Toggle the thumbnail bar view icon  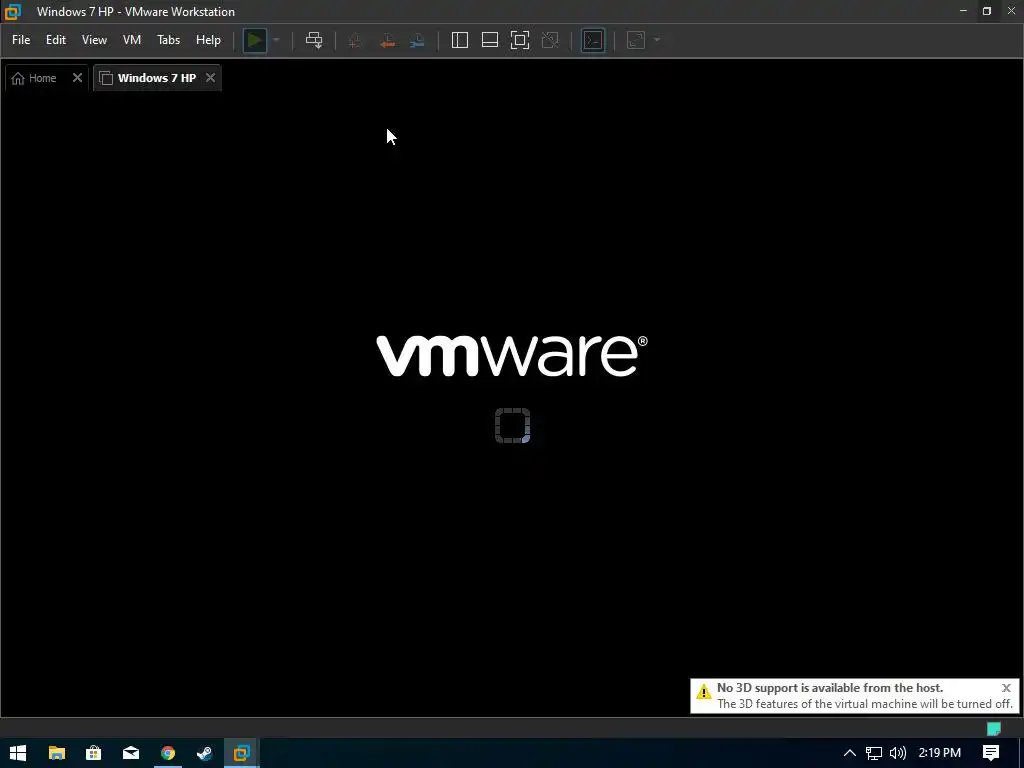pos(490,40)
